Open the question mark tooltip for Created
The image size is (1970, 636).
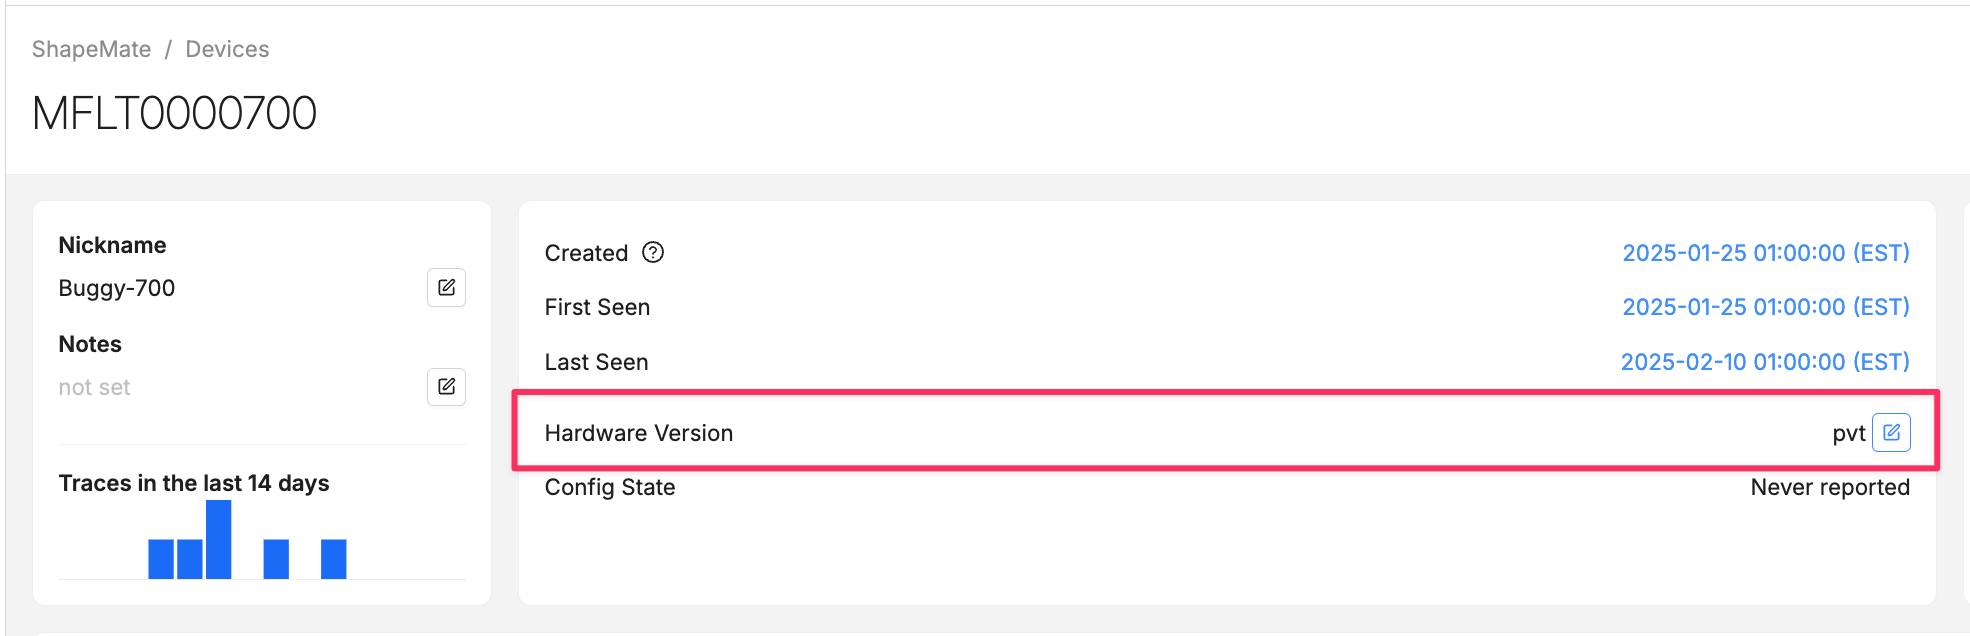pyautogui.click(x=653, y=253)
